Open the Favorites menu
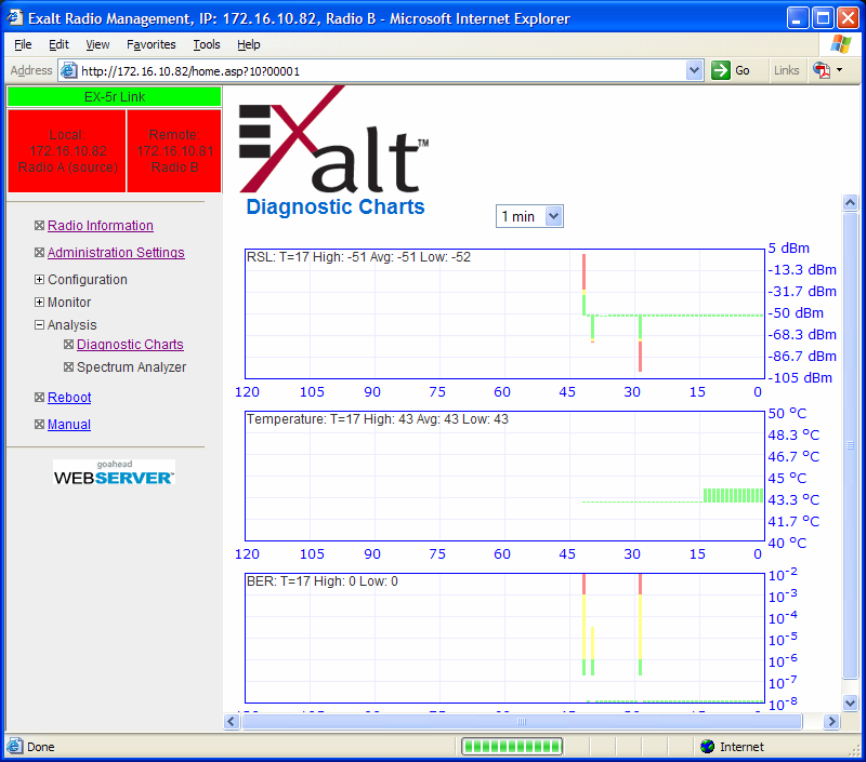The image size is (866, 762). (151, 45)
